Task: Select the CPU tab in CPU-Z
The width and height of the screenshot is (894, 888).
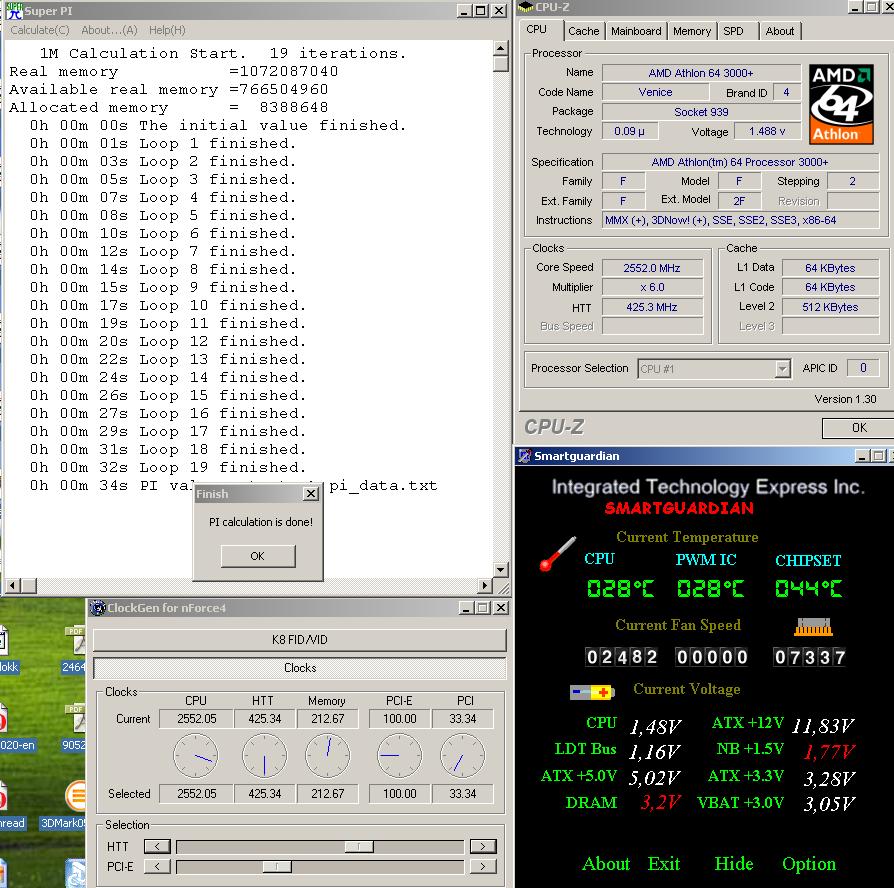Action: coord(537,30)
